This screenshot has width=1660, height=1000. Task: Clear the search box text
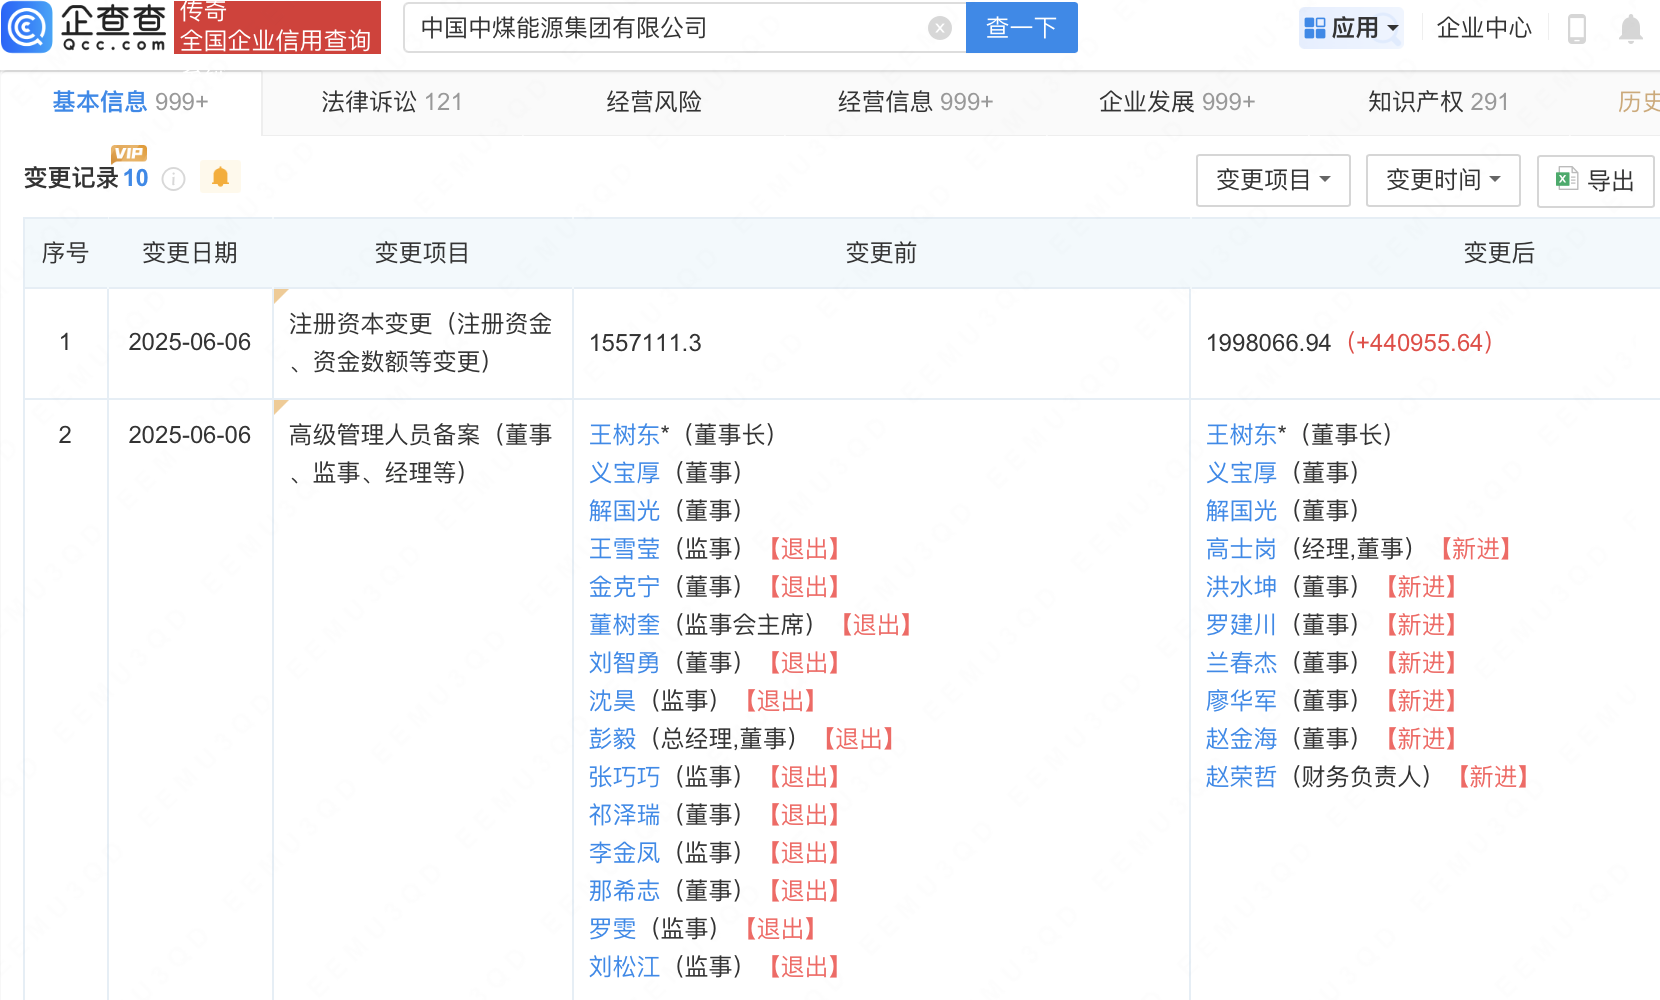[939, 28]
